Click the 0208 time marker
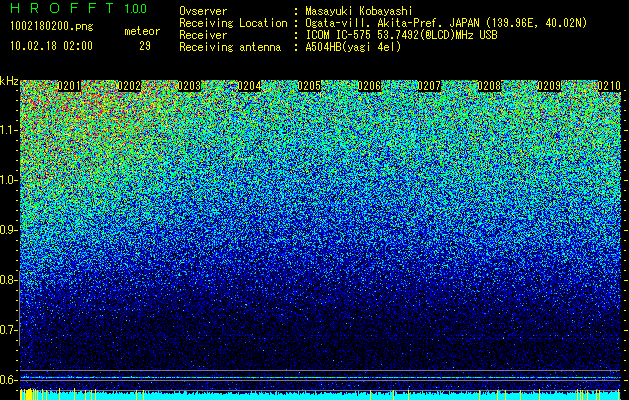Screen dimensions: 629x400 point(489,86)
